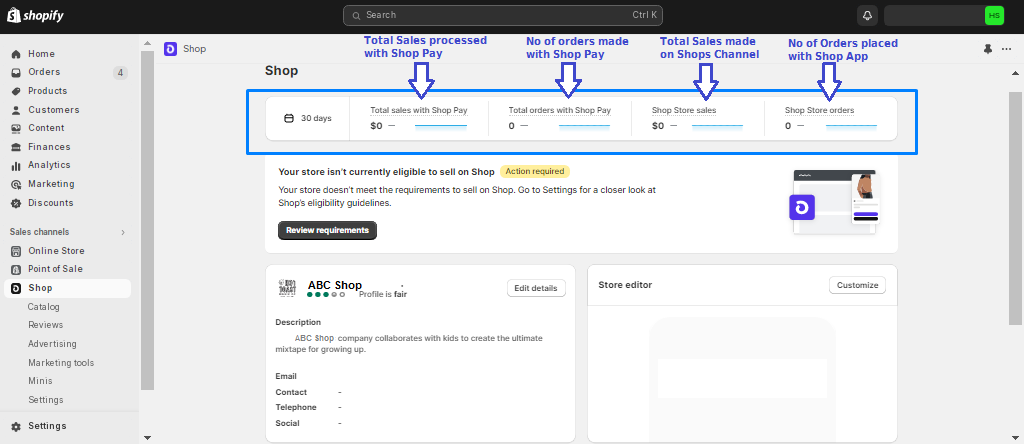Viewport: 1024px width, 444px height.
Task: Click the Orders count badge 4
Action: click(120, 72)
